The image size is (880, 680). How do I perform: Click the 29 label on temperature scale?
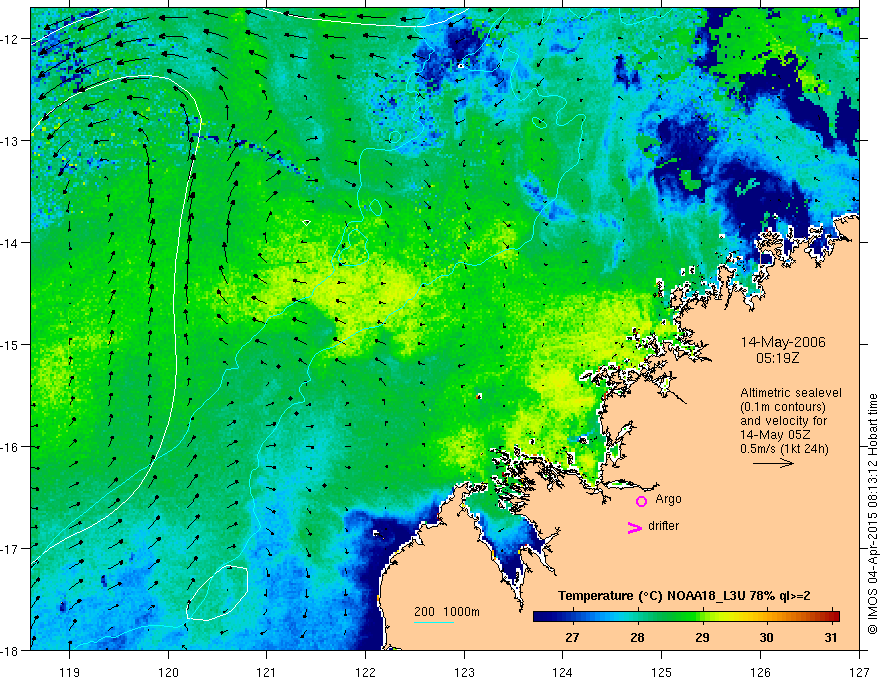click(x=702, y=637)
